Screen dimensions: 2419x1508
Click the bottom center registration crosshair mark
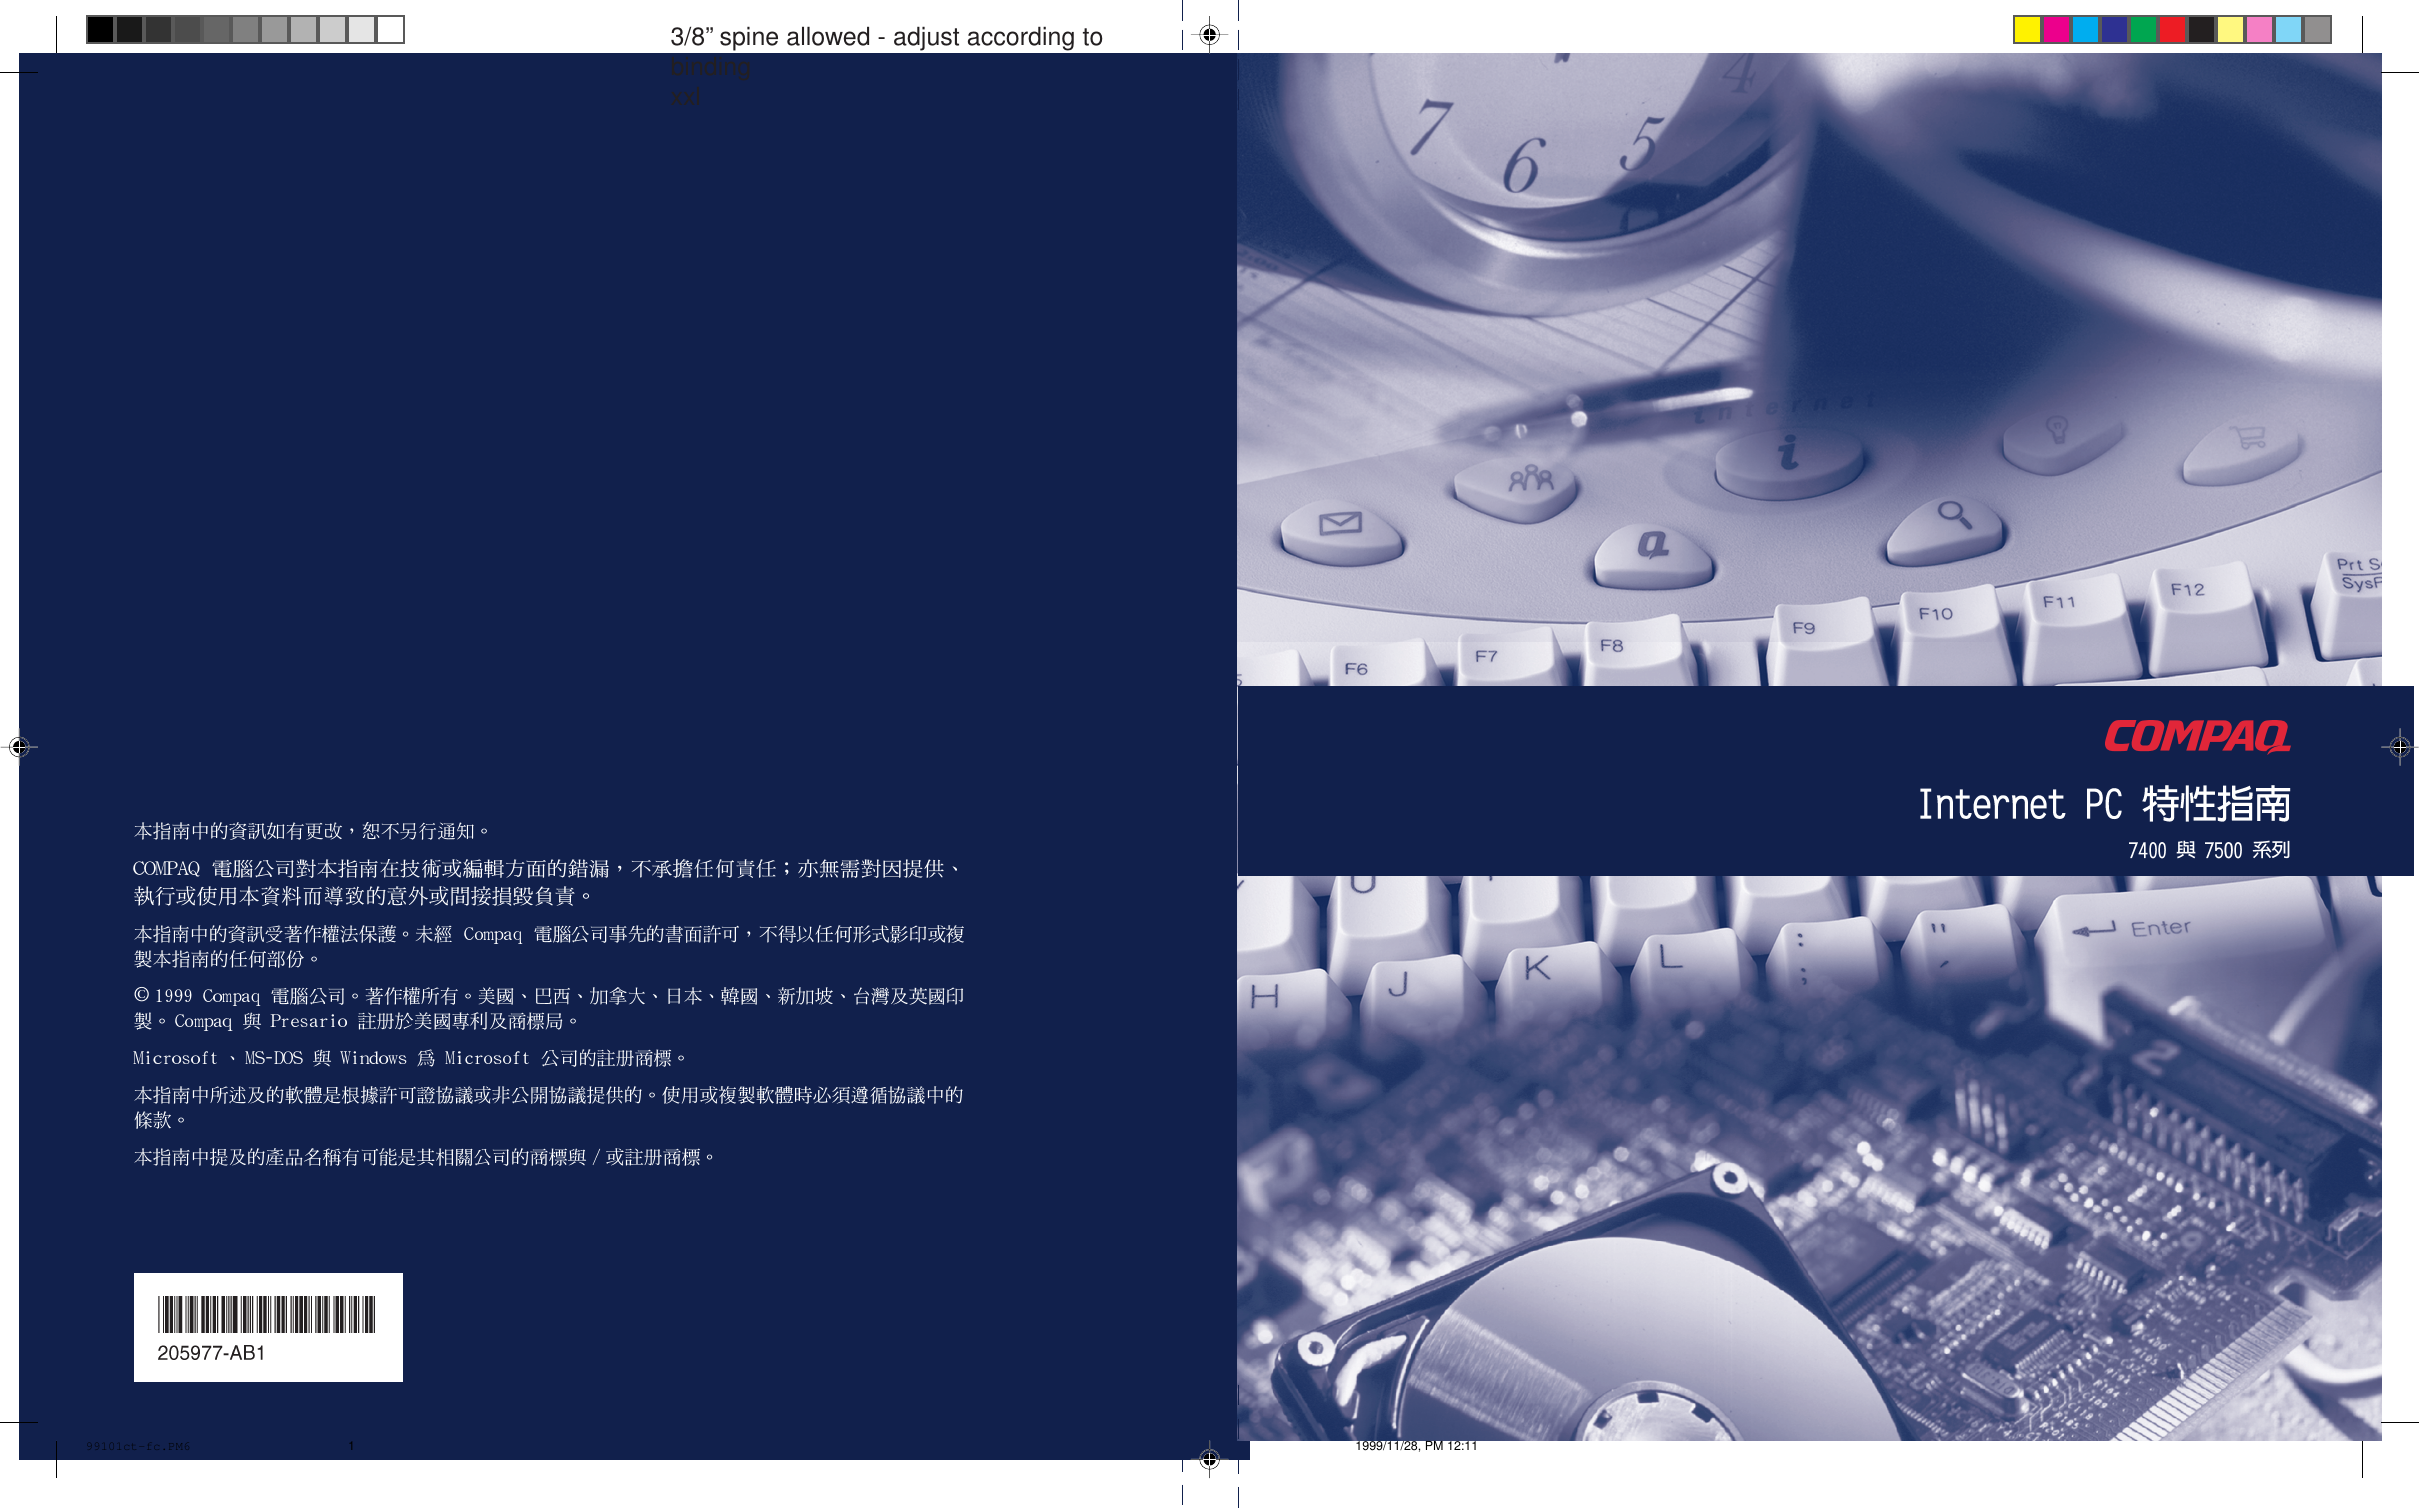point(1209,1459)
